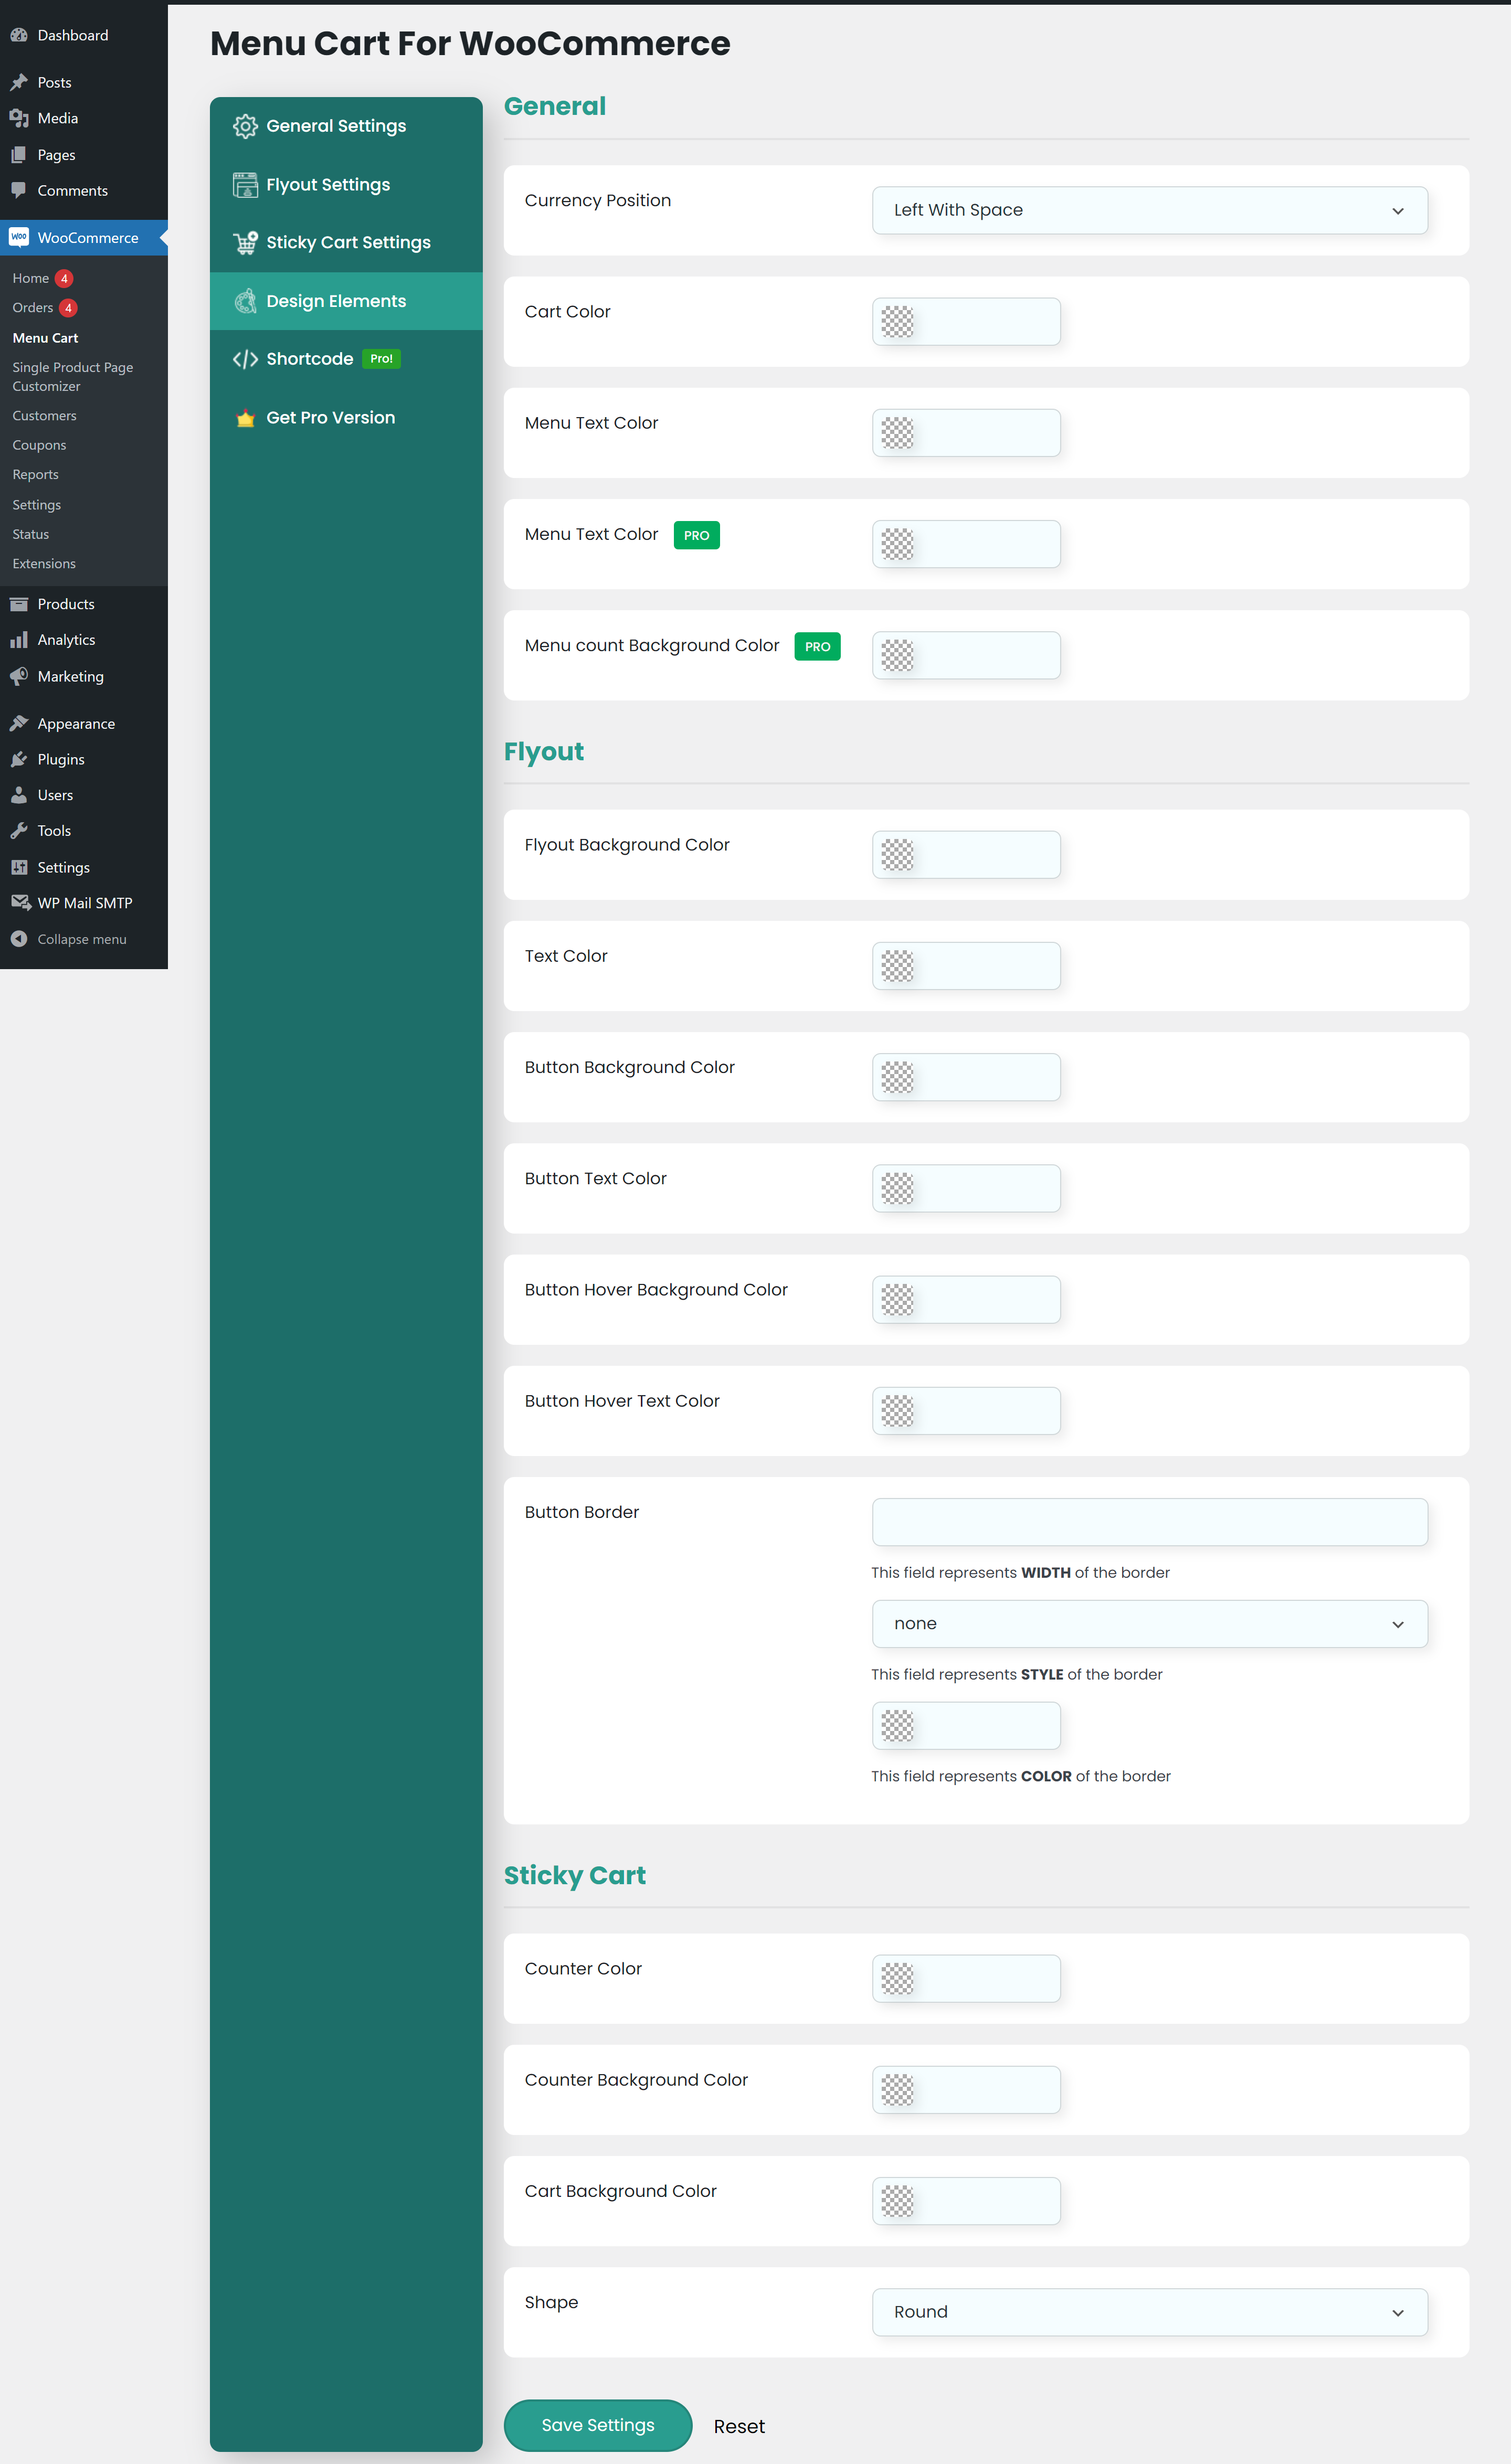Pick the Flyout Background Color swatch
1511x2464 pixels.
897,855
